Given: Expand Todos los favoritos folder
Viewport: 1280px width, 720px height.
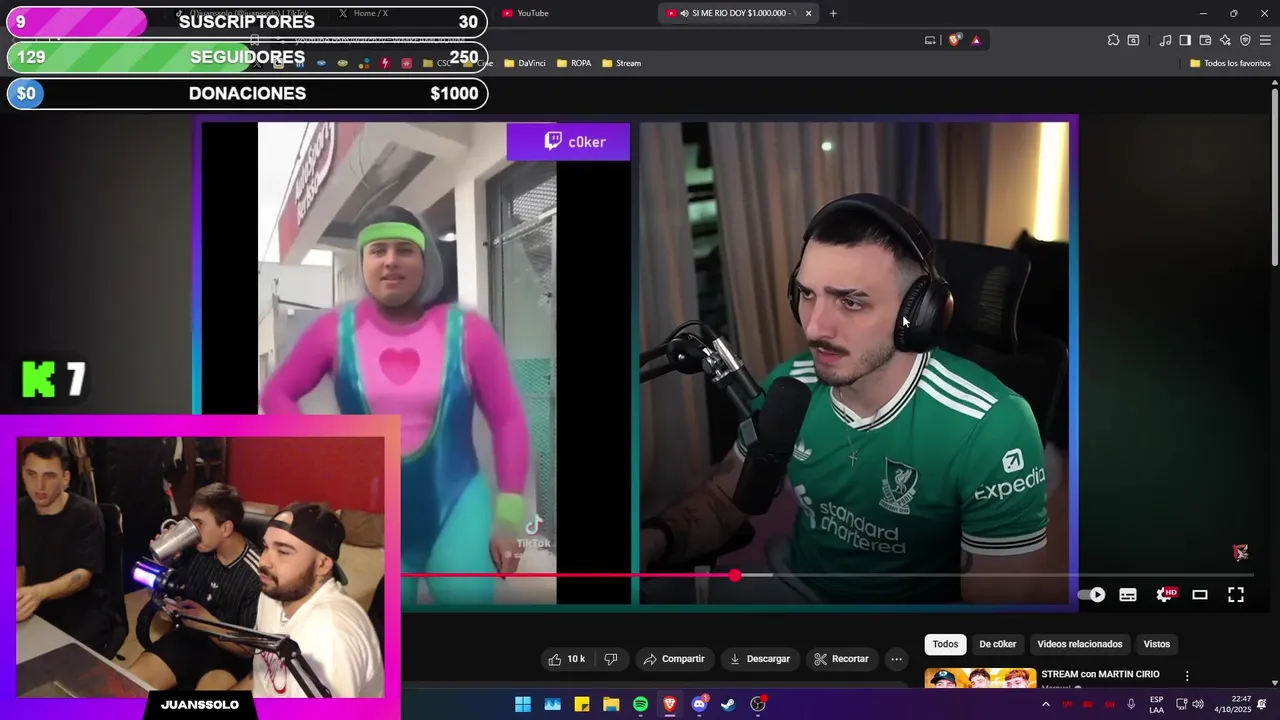Looking at the screenshot, I should (1230, 63).
